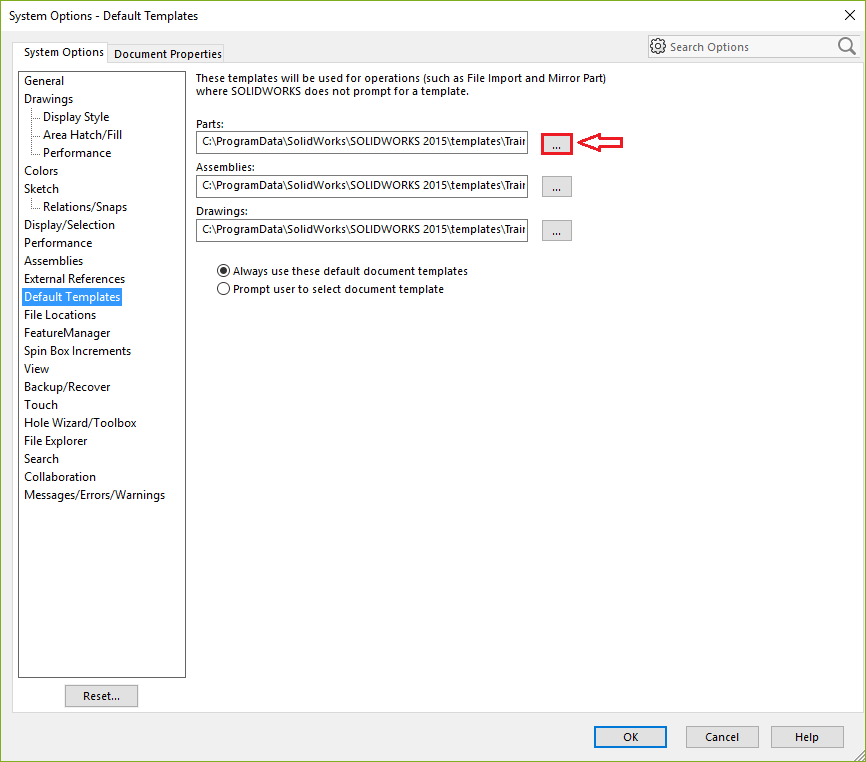This screenshot has height=762, width=866.
Task: Select Display/Selection options
Action: [x=70, y=225]
